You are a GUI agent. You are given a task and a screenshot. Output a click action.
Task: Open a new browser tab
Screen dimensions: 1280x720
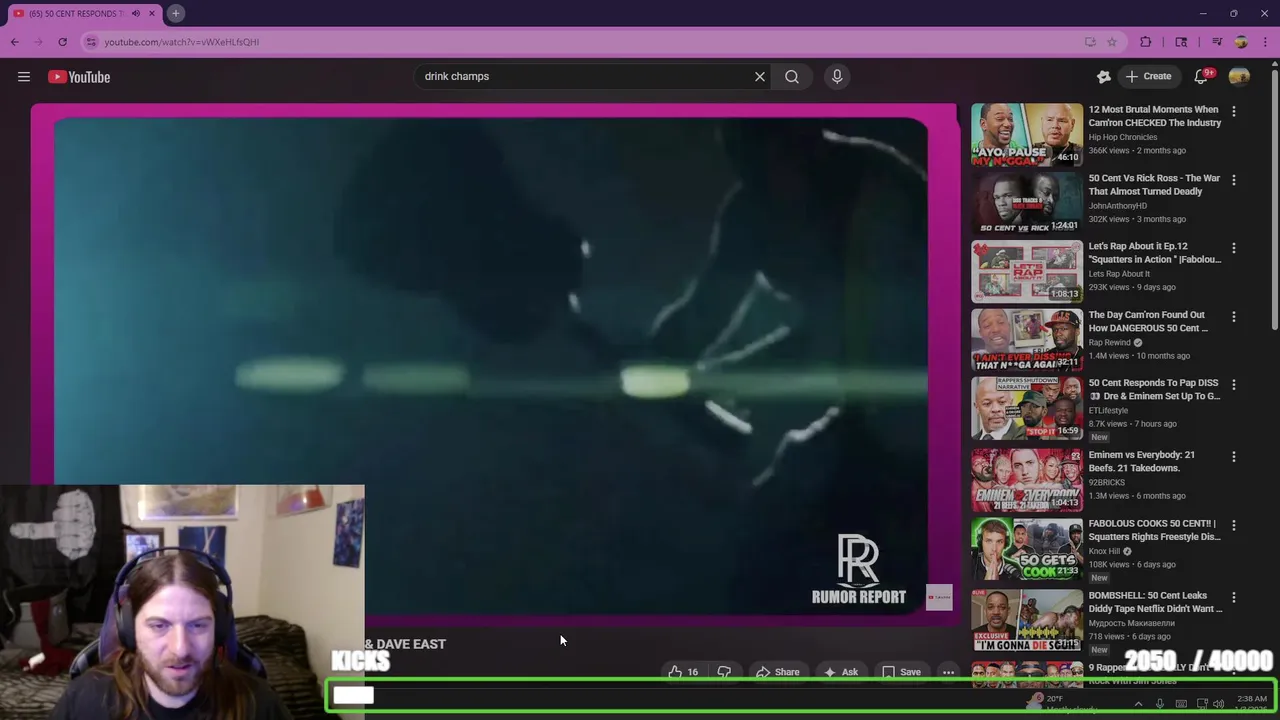click(x=175, y=13)
